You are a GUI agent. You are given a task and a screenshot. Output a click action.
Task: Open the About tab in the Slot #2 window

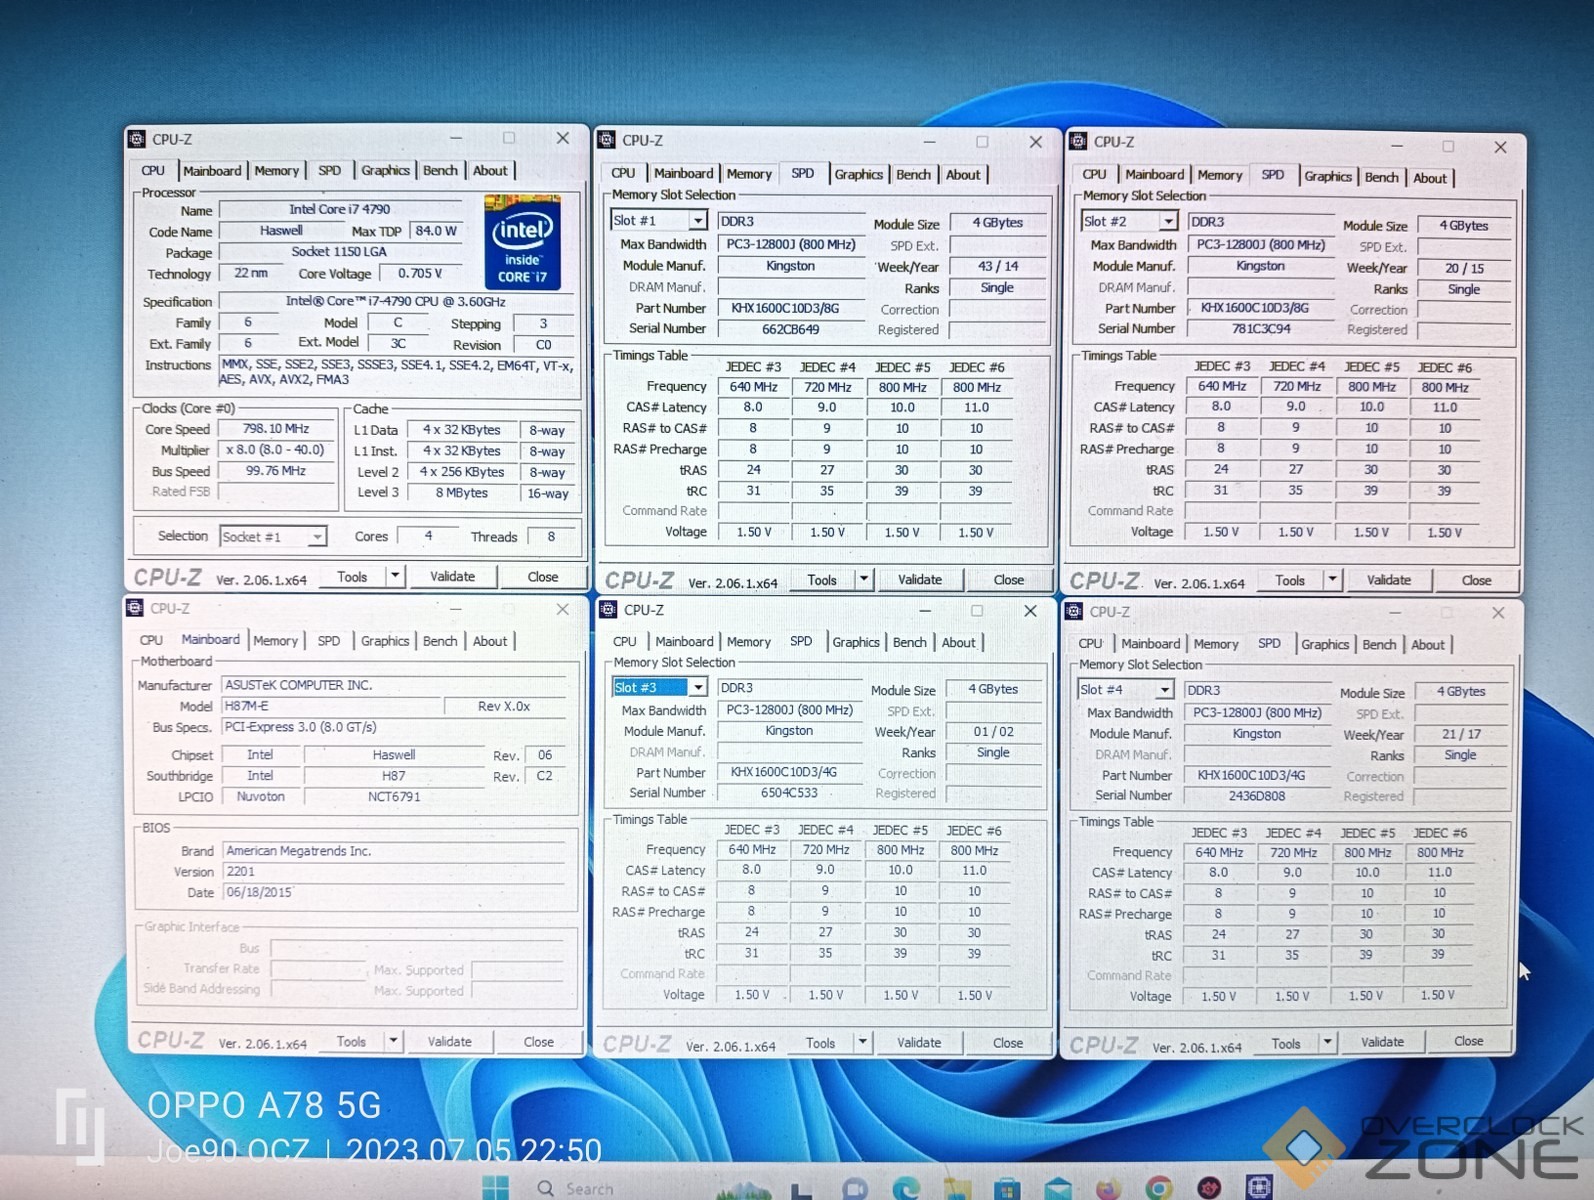(x=1430, y=178)
